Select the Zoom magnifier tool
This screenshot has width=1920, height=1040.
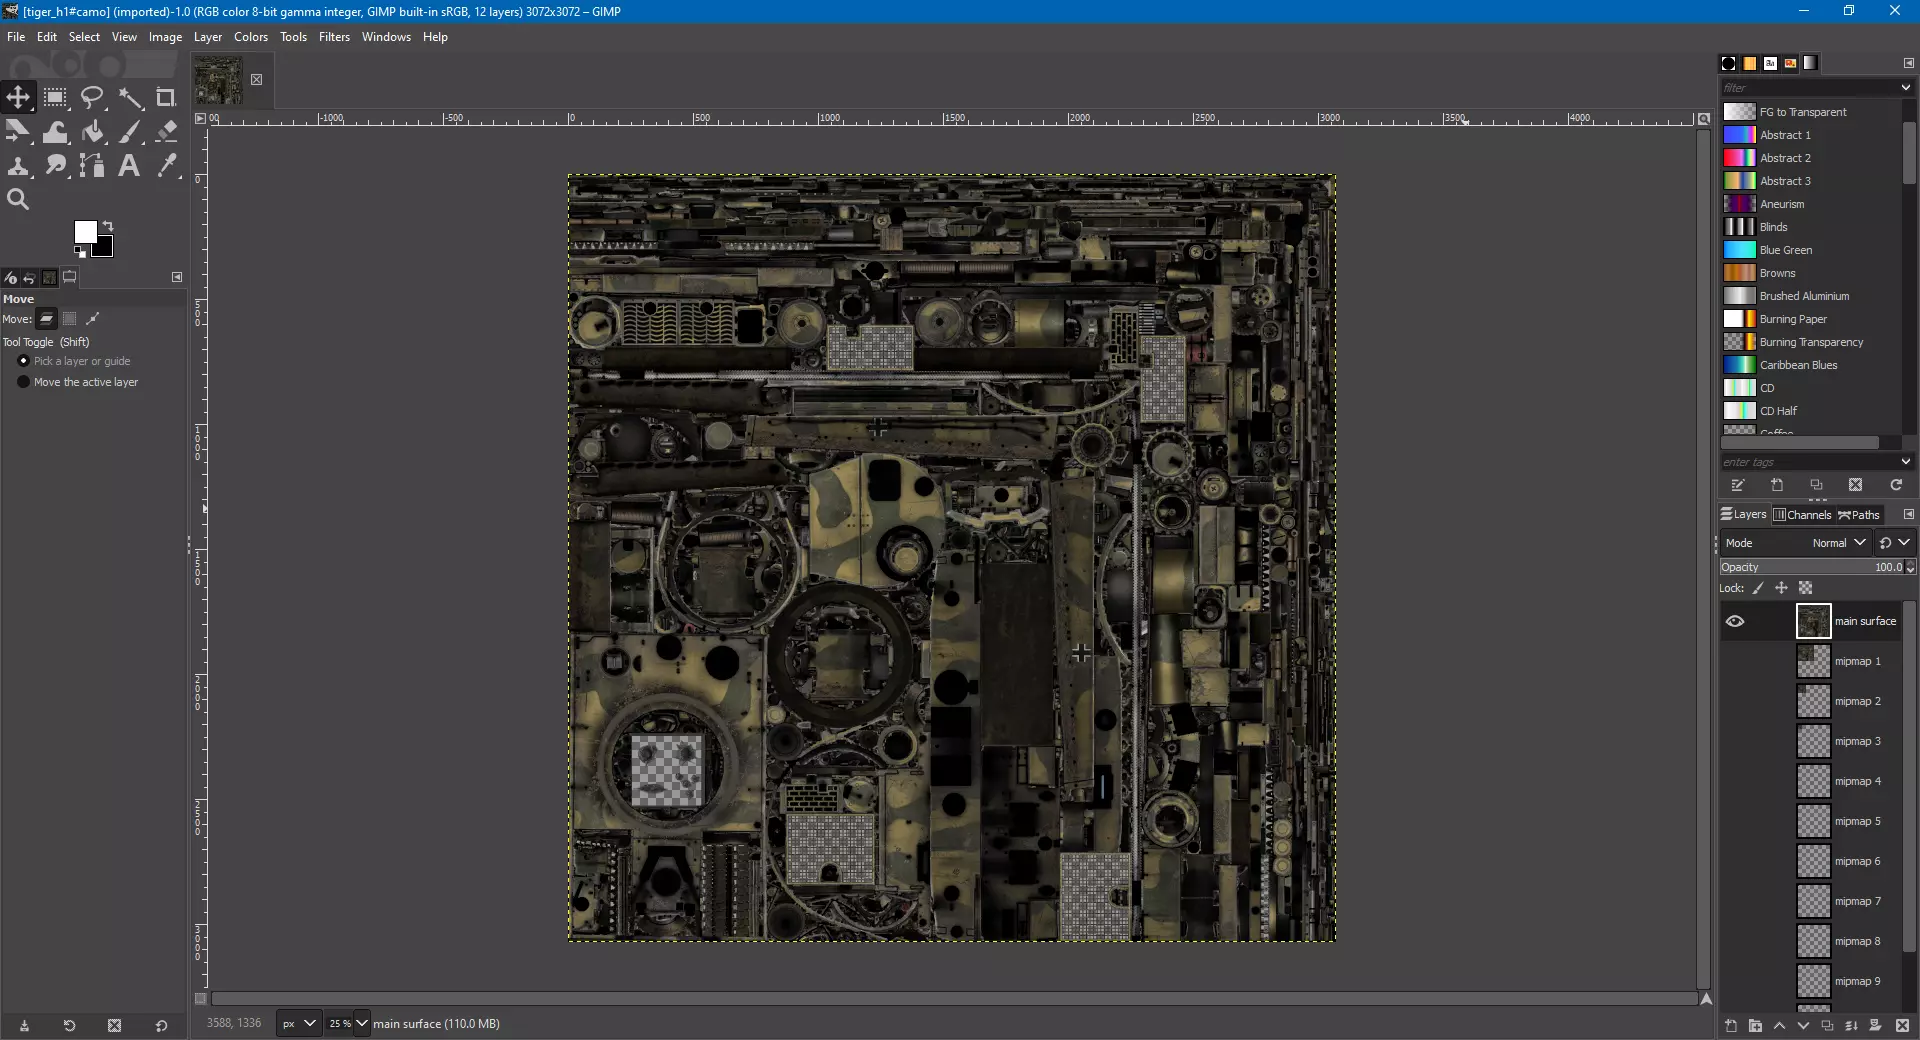coord(18,200)
